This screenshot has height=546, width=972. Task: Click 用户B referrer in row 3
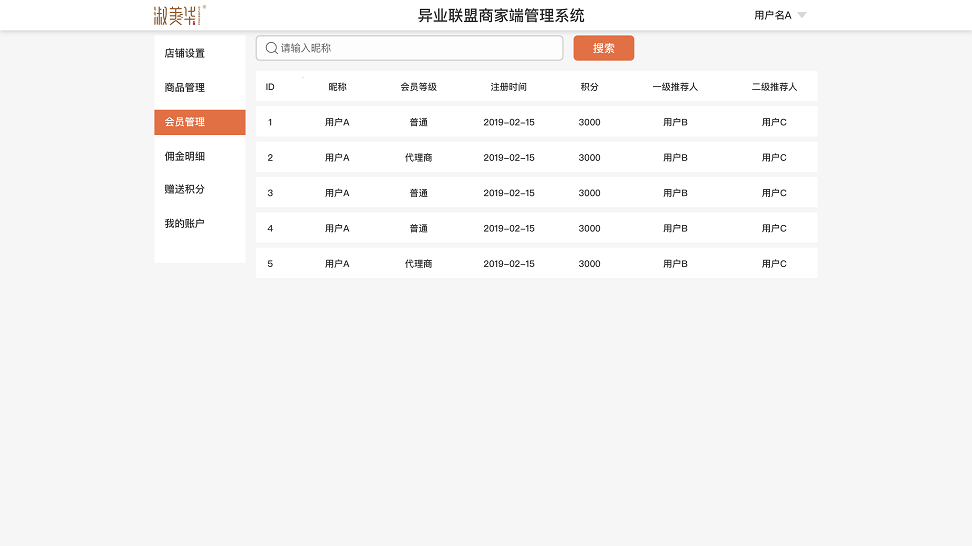click(x=675, y=193)
